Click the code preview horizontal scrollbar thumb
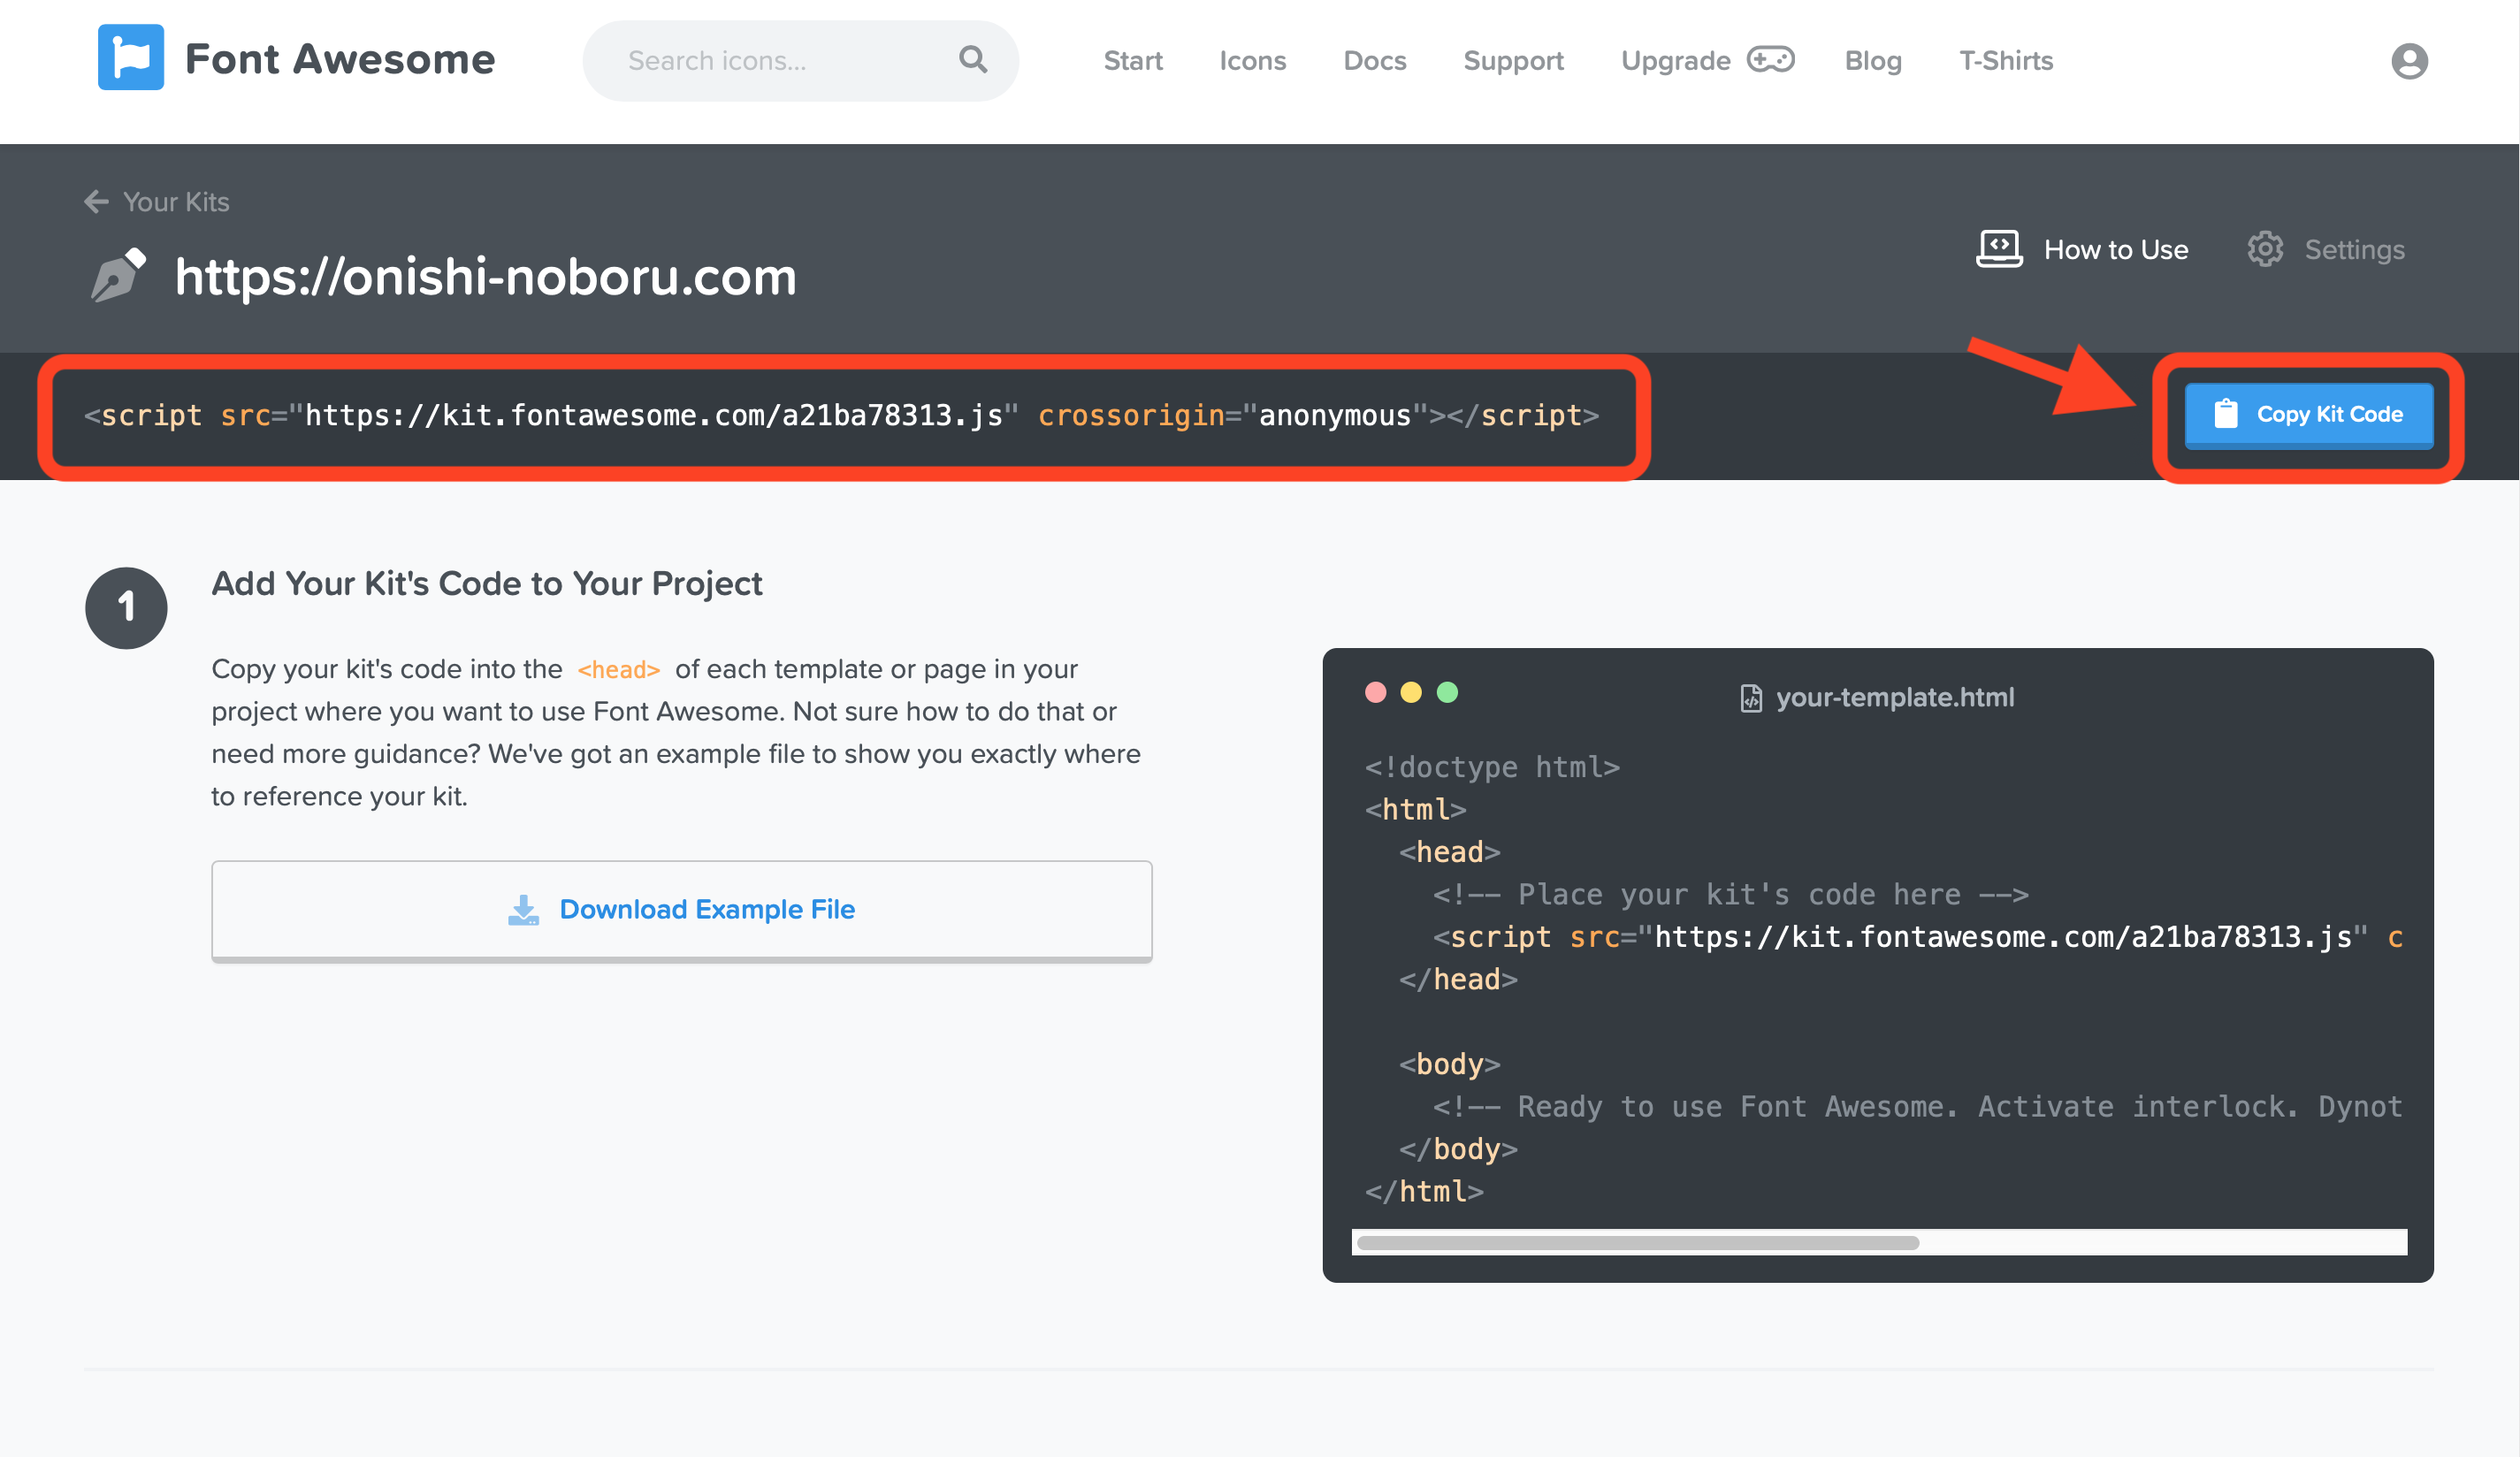Viewport: 2520px width, 1457px height. pos(1638,1243)
